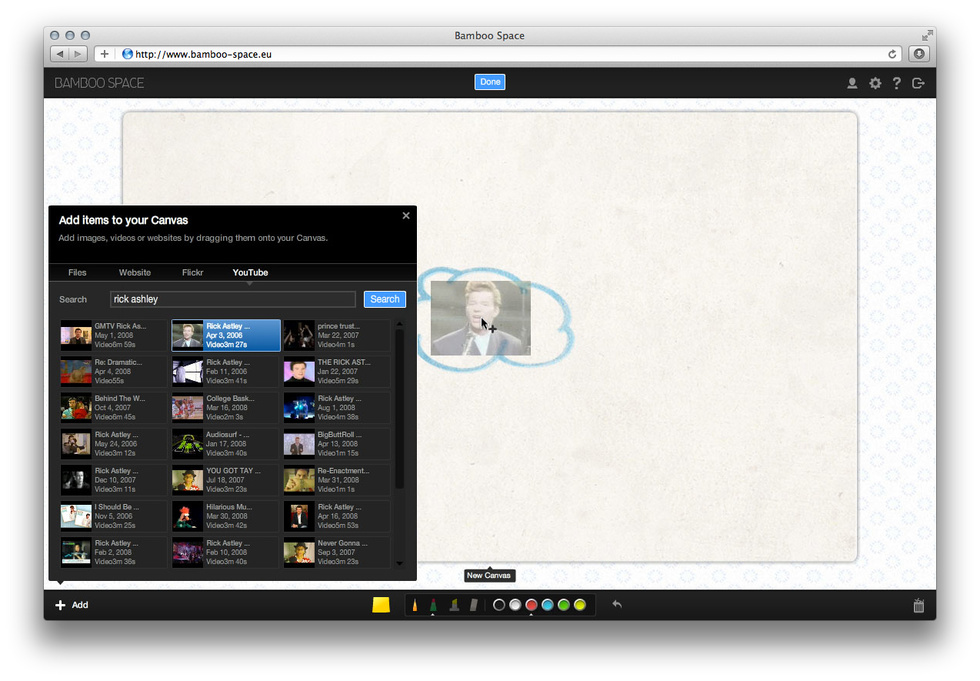The height and width of the screenshot is (681, 980).
Task: Pick blue pen color
Action: click(548, 605)
